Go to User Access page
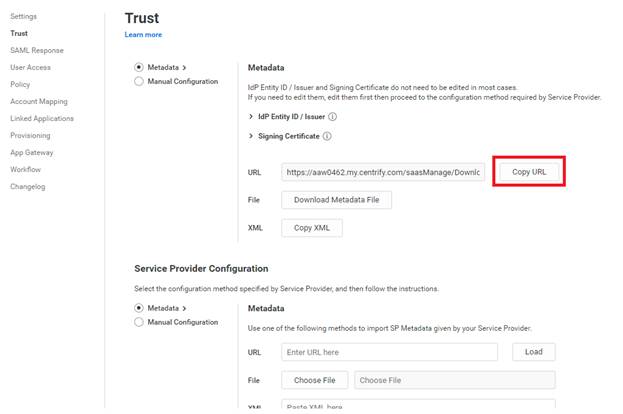Viewport: 623px width, 414px height. point(30,67)
